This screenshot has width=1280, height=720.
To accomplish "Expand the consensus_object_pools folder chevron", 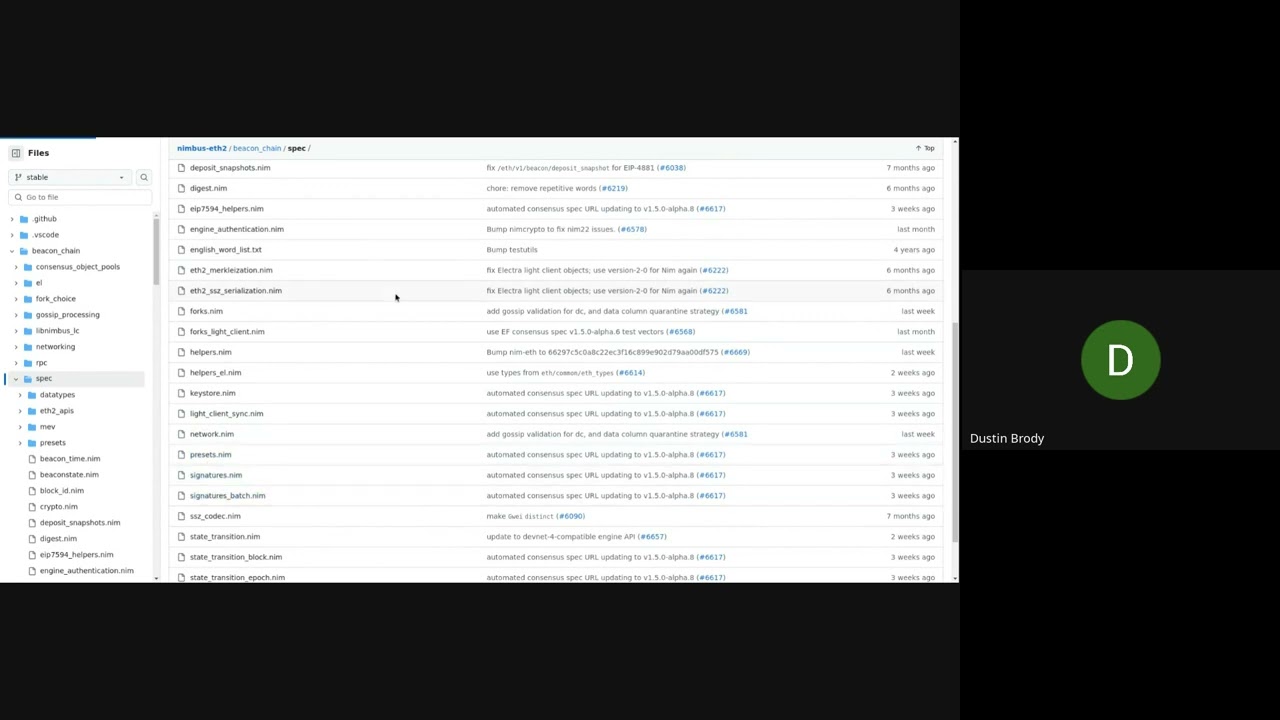I will [16, 267].
